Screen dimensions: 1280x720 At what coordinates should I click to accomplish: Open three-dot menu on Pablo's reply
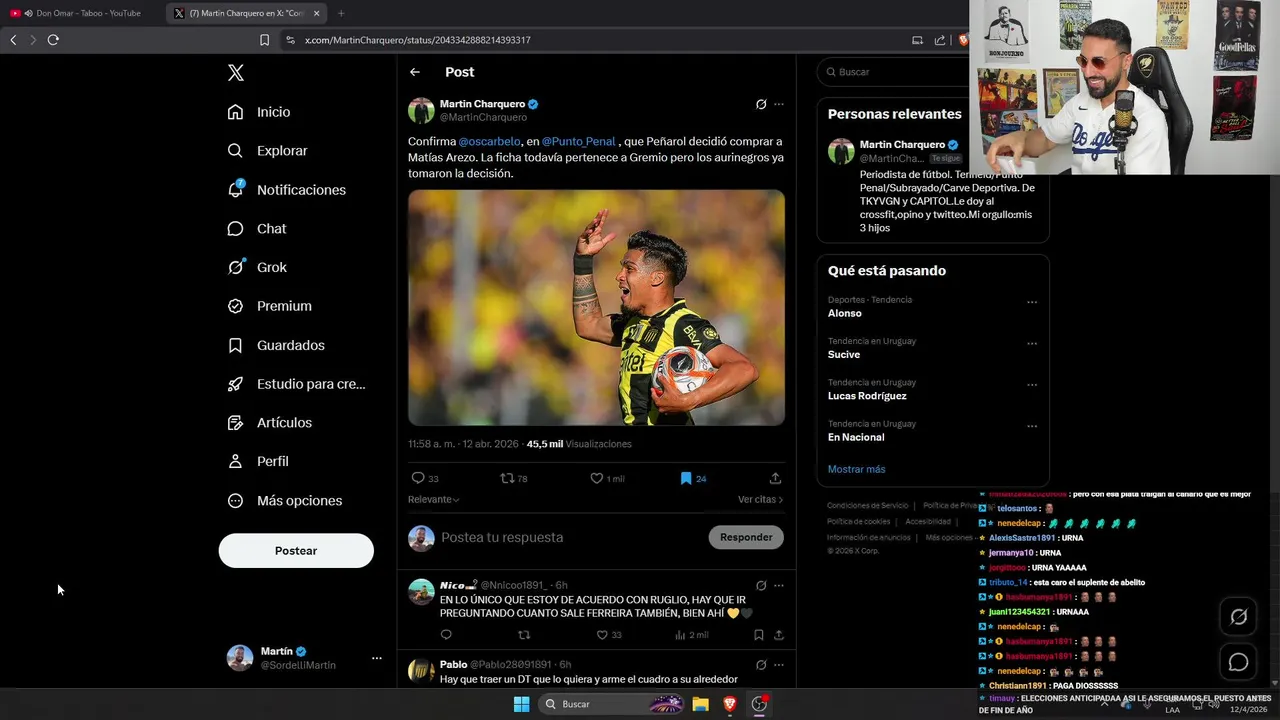[x=779, y=664]
